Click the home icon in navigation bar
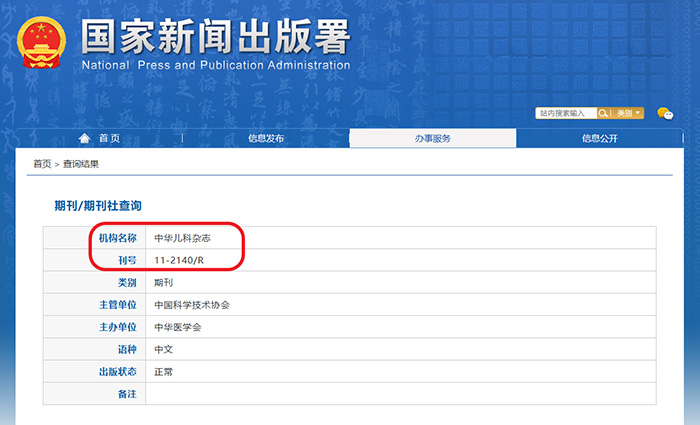Image resolution: width=700 pixels, height=425 pixels. 85,139
